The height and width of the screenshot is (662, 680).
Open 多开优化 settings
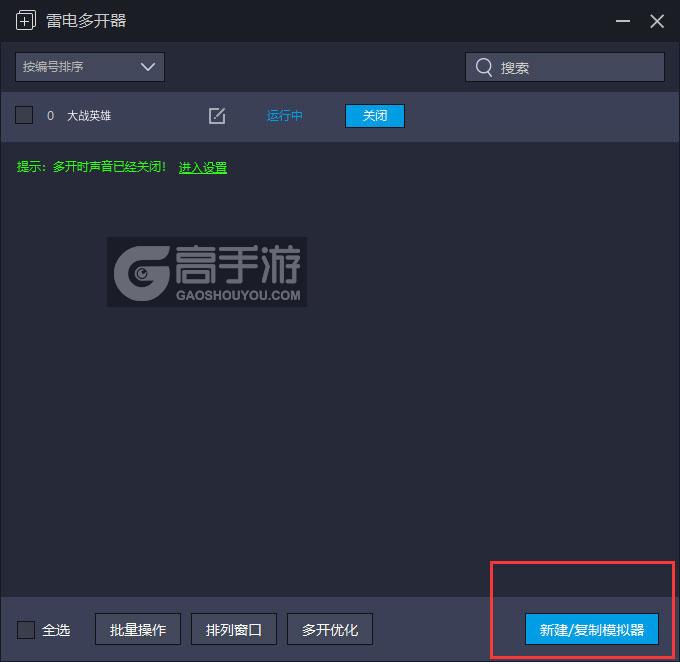pos(330,629)
